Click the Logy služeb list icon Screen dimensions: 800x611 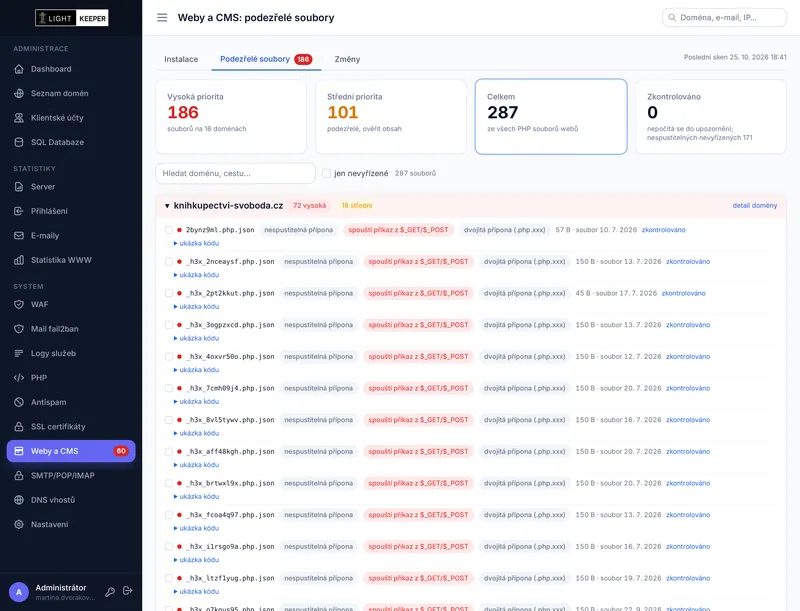click(x=19, y=353)
